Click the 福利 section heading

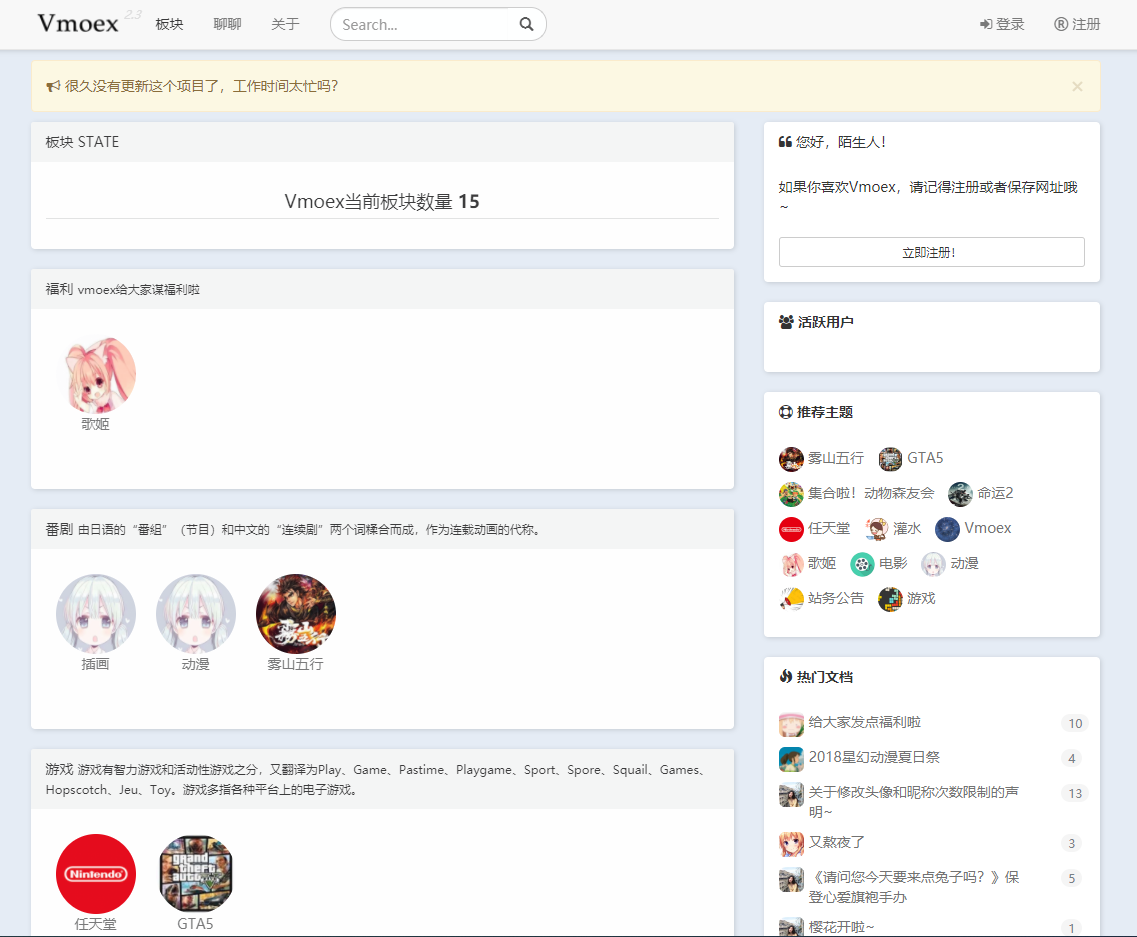pos(59,289)
